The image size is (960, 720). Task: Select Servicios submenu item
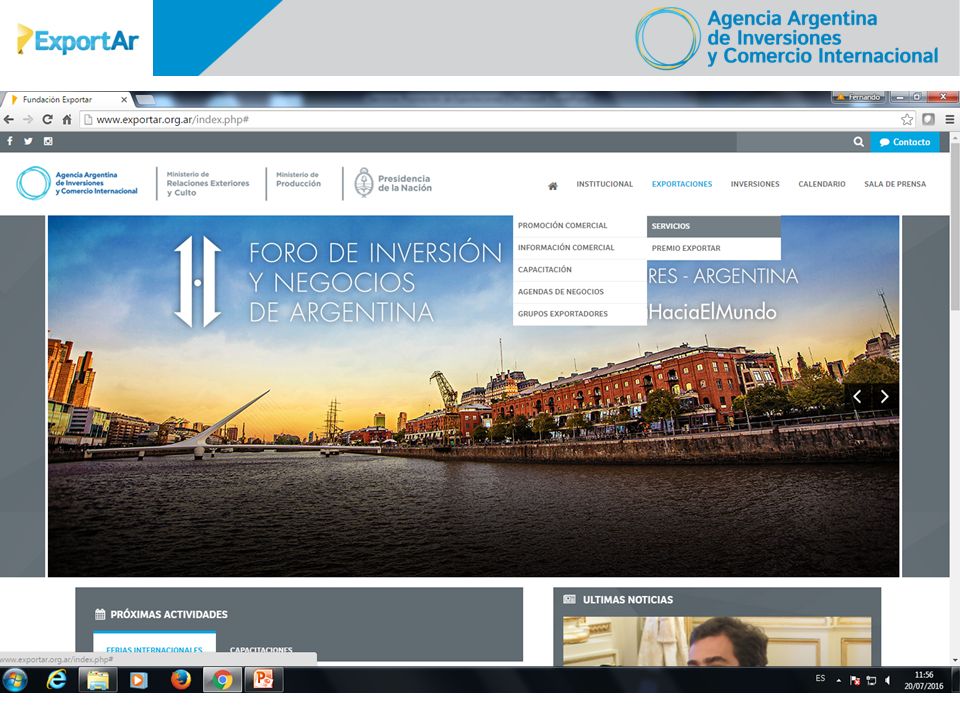point(713,226)
